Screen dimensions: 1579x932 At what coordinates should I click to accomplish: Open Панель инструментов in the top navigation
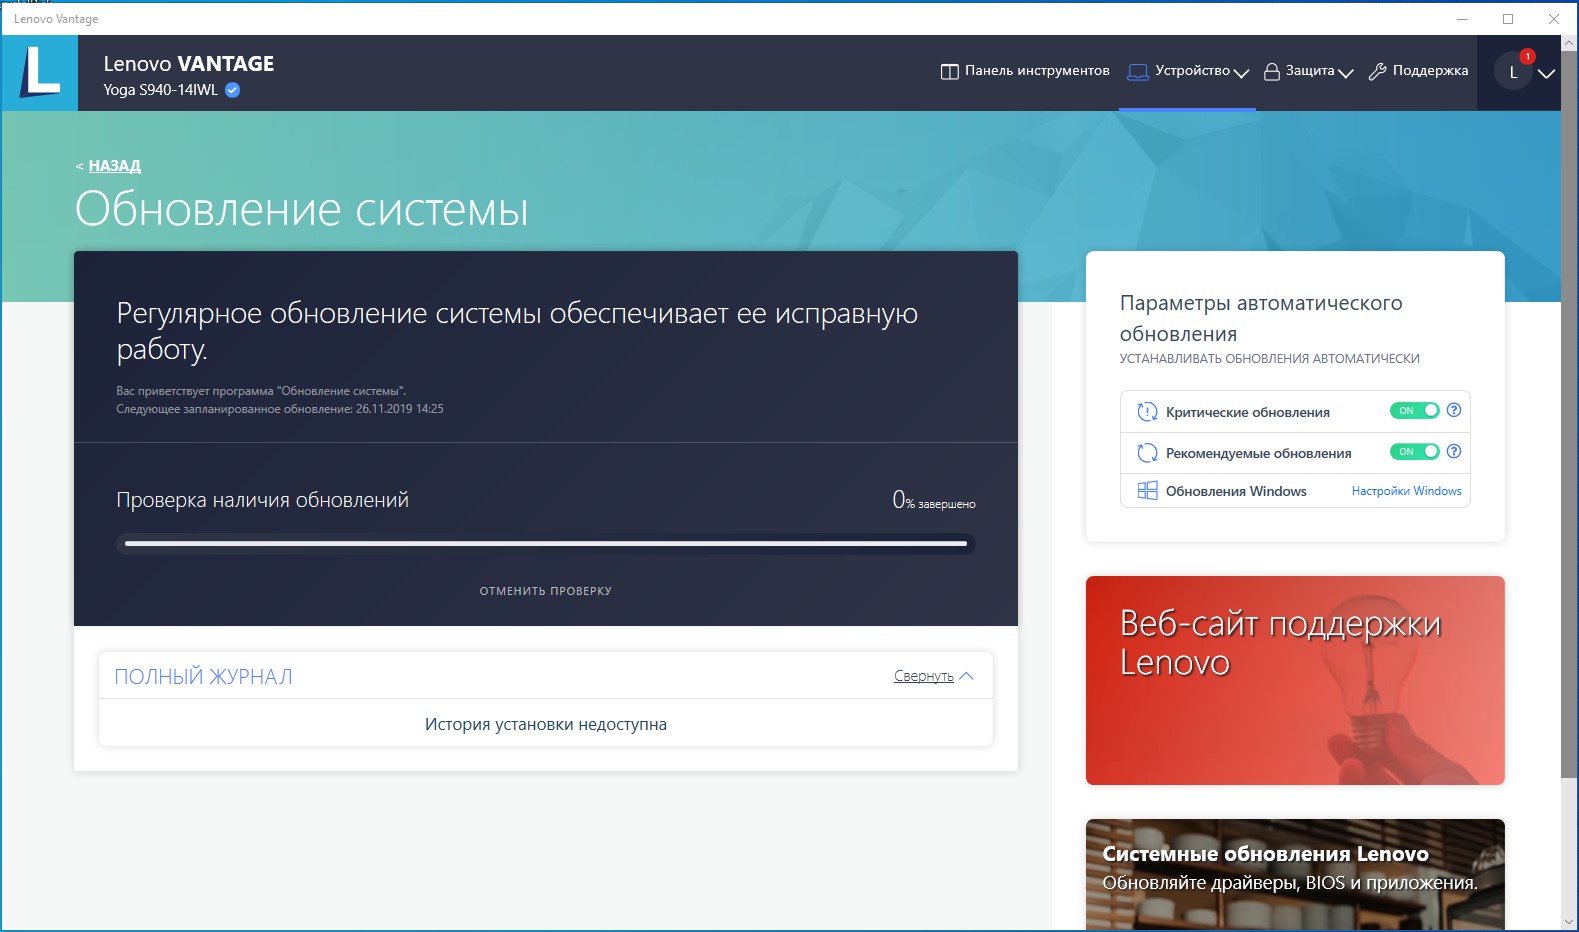coord(1025,71)
